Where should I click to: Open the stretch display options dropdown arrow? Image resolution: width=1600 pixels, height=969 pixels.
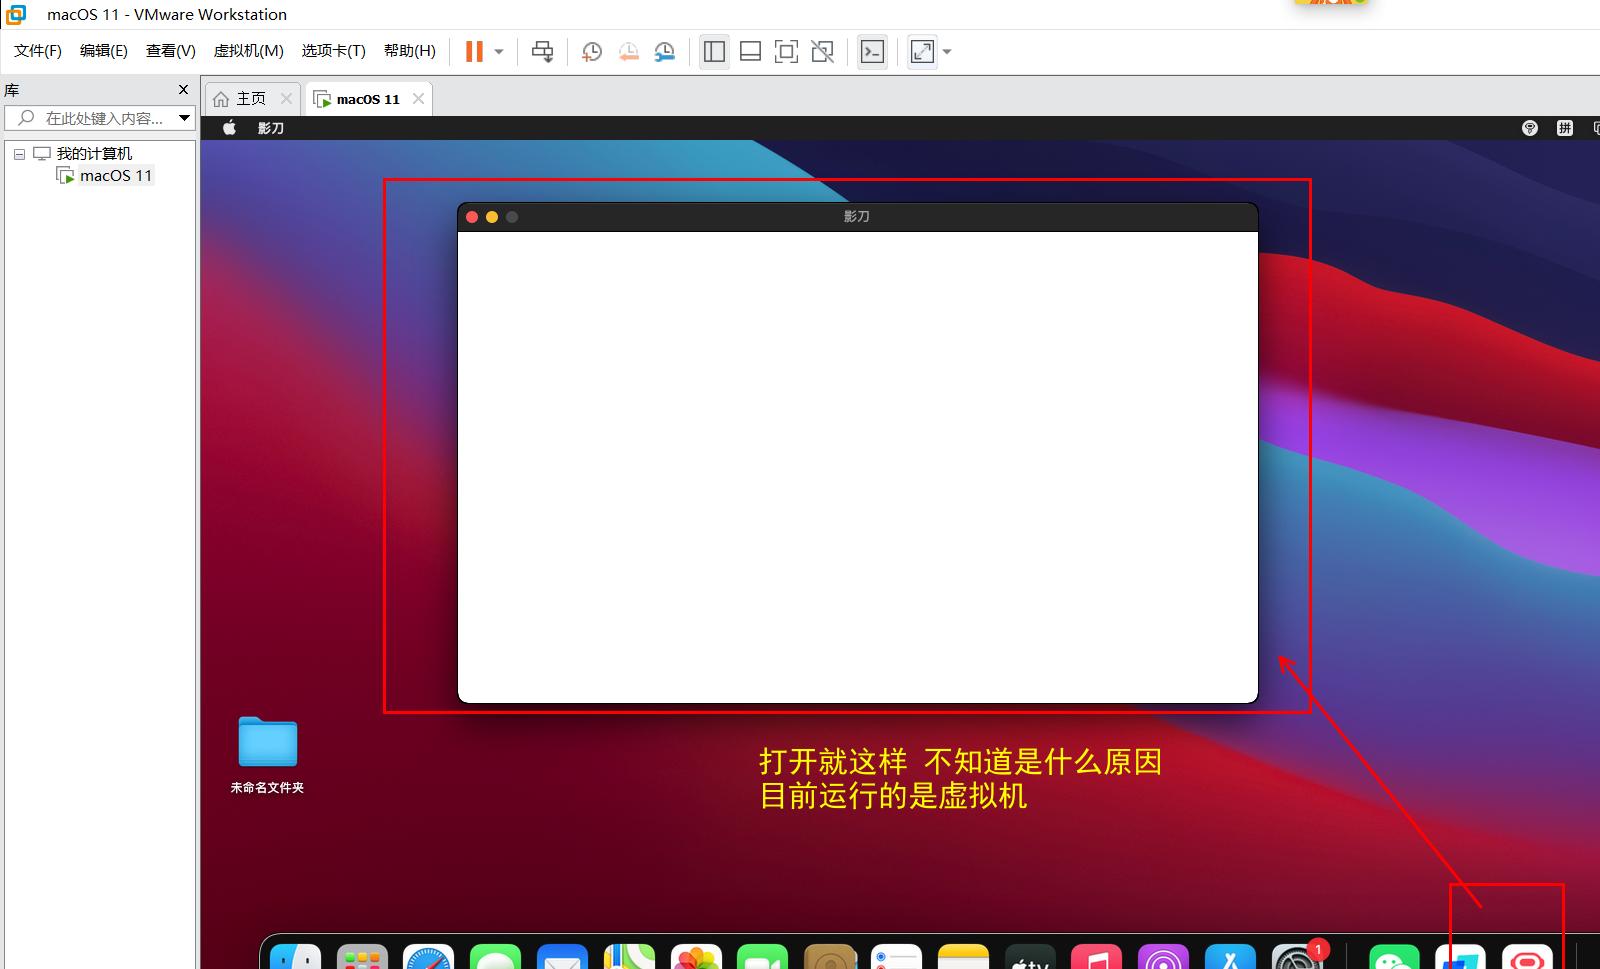point(947,52)
